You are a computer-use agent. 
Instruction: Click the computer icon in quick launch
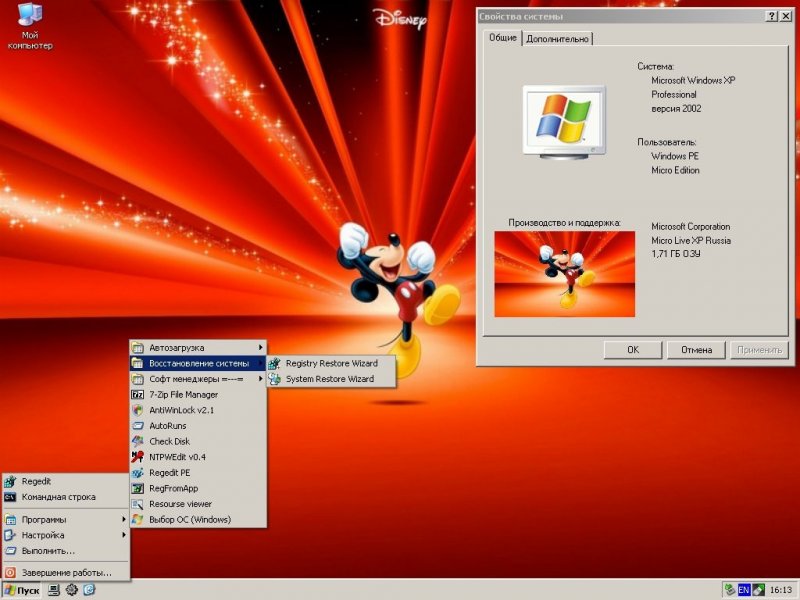point(54,590)
